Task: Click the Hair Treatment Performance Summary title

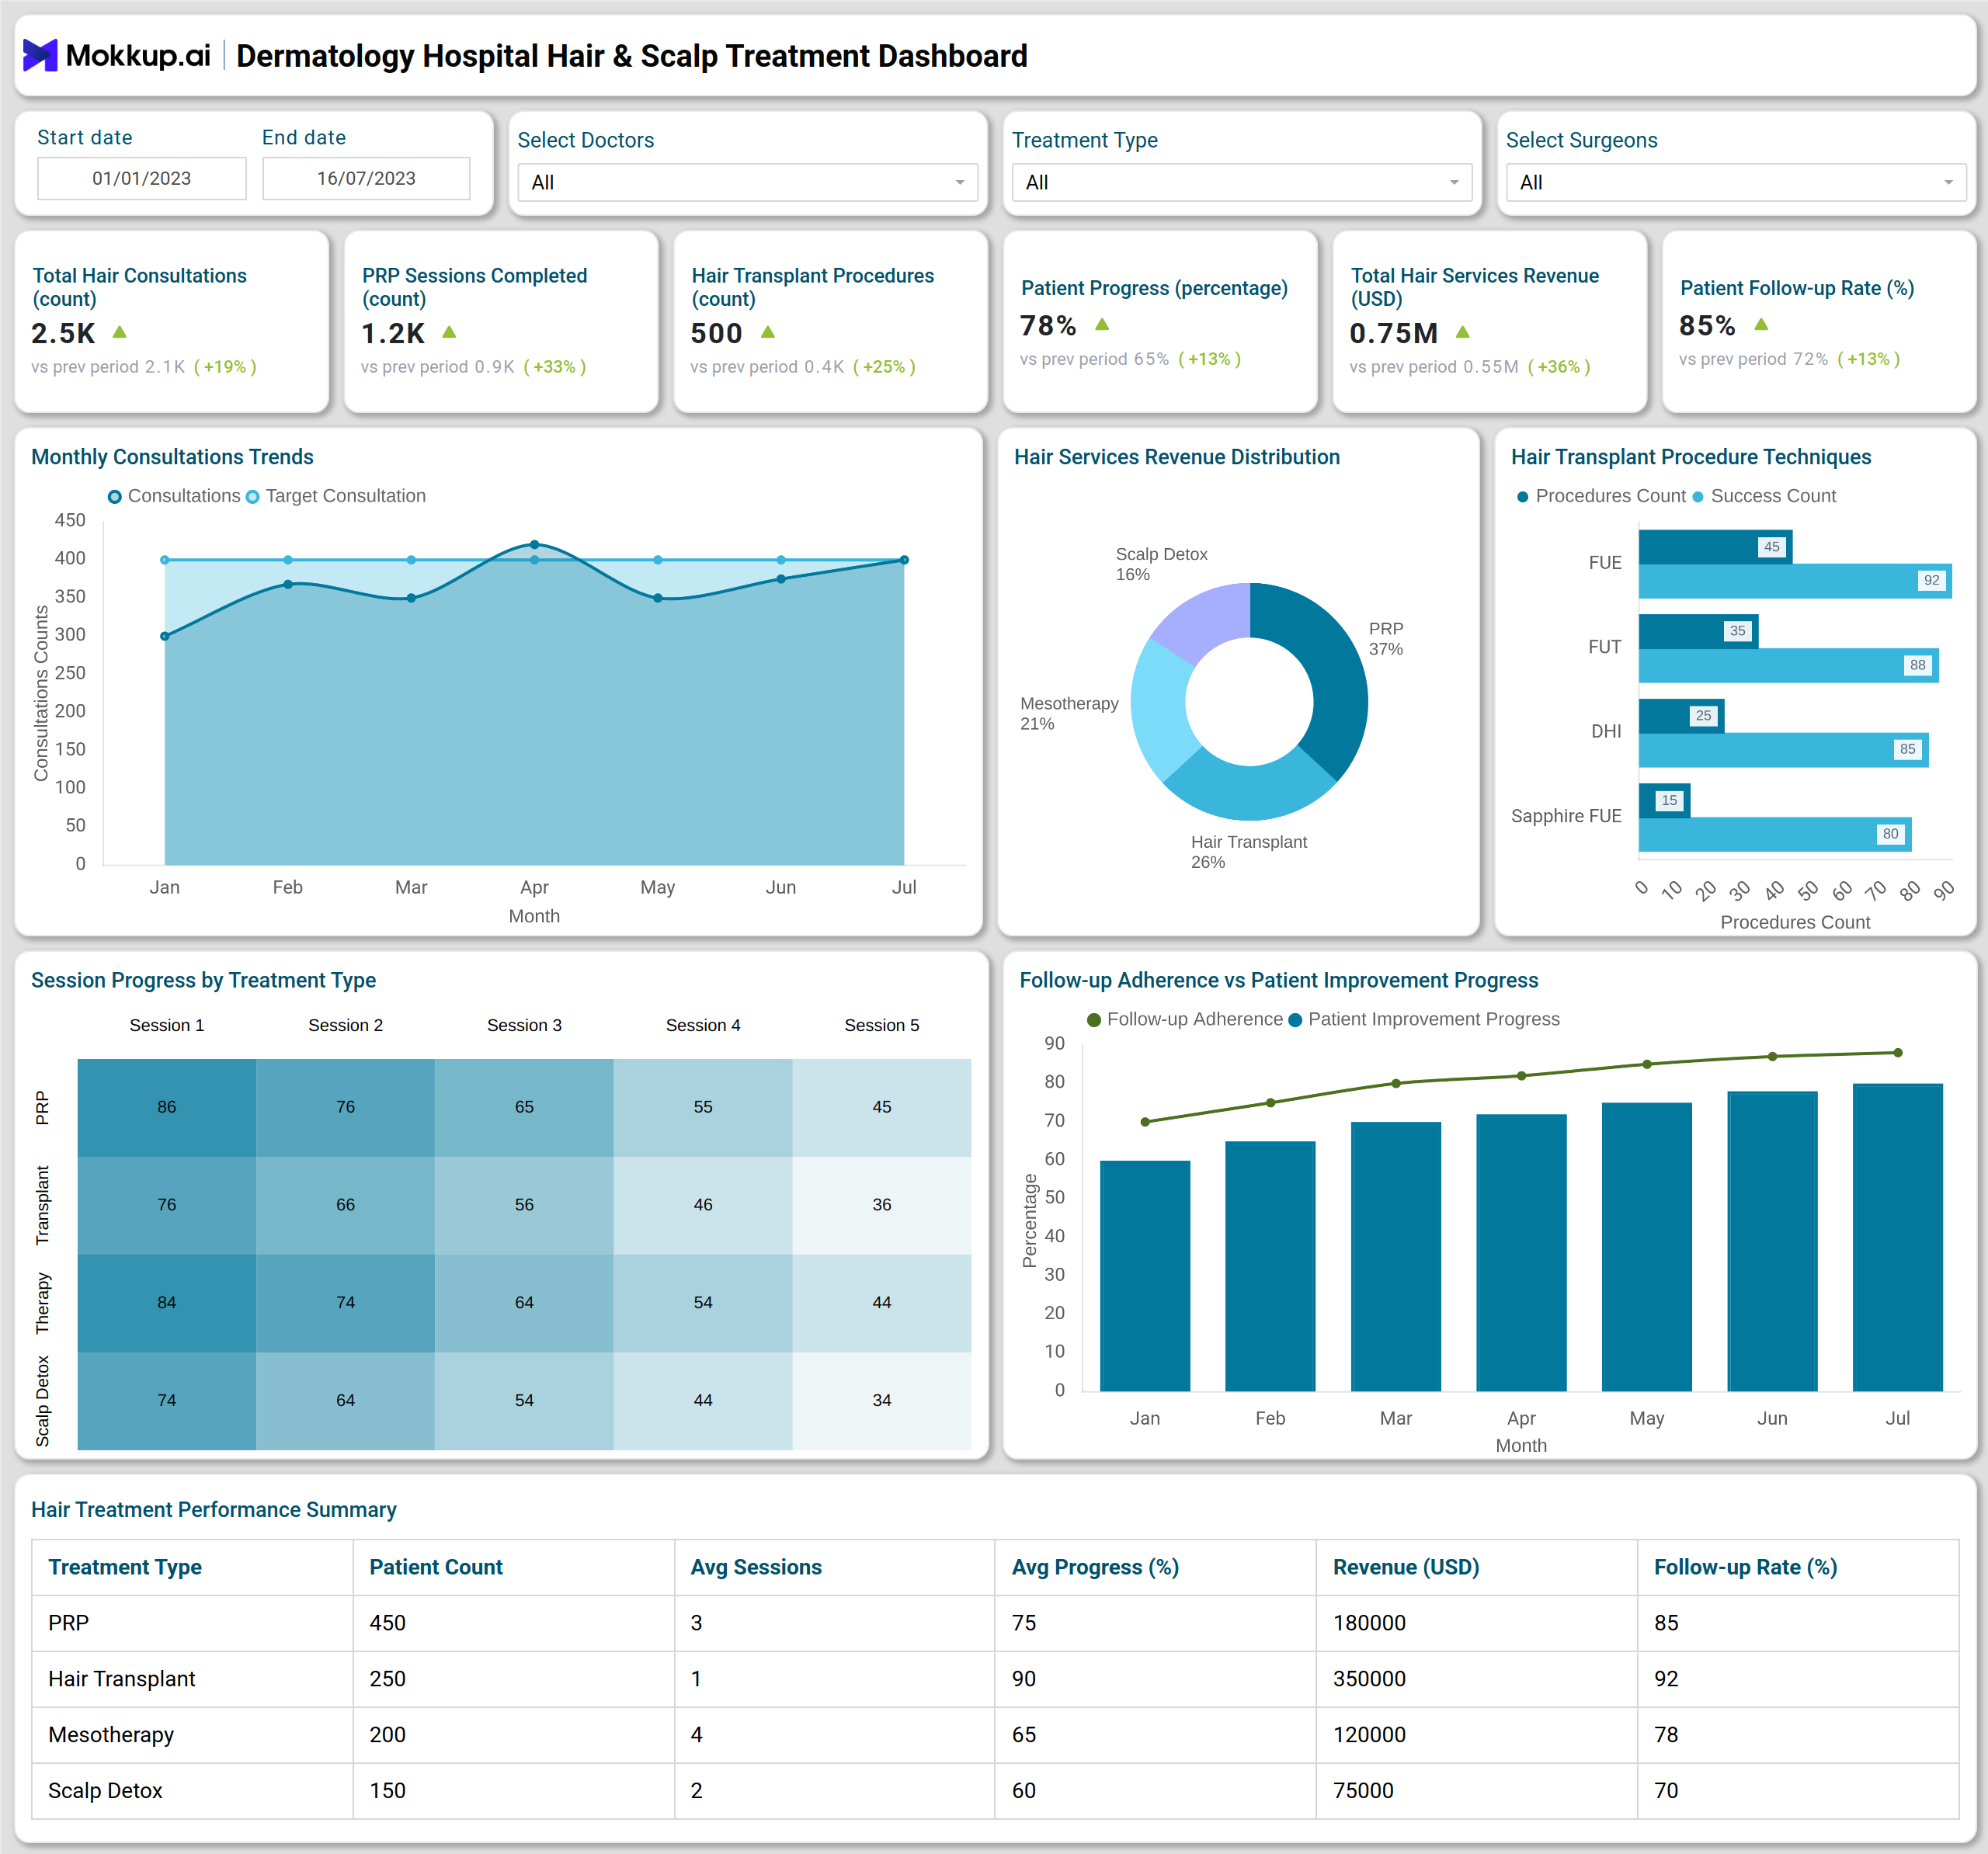Action: [214, 1510]
